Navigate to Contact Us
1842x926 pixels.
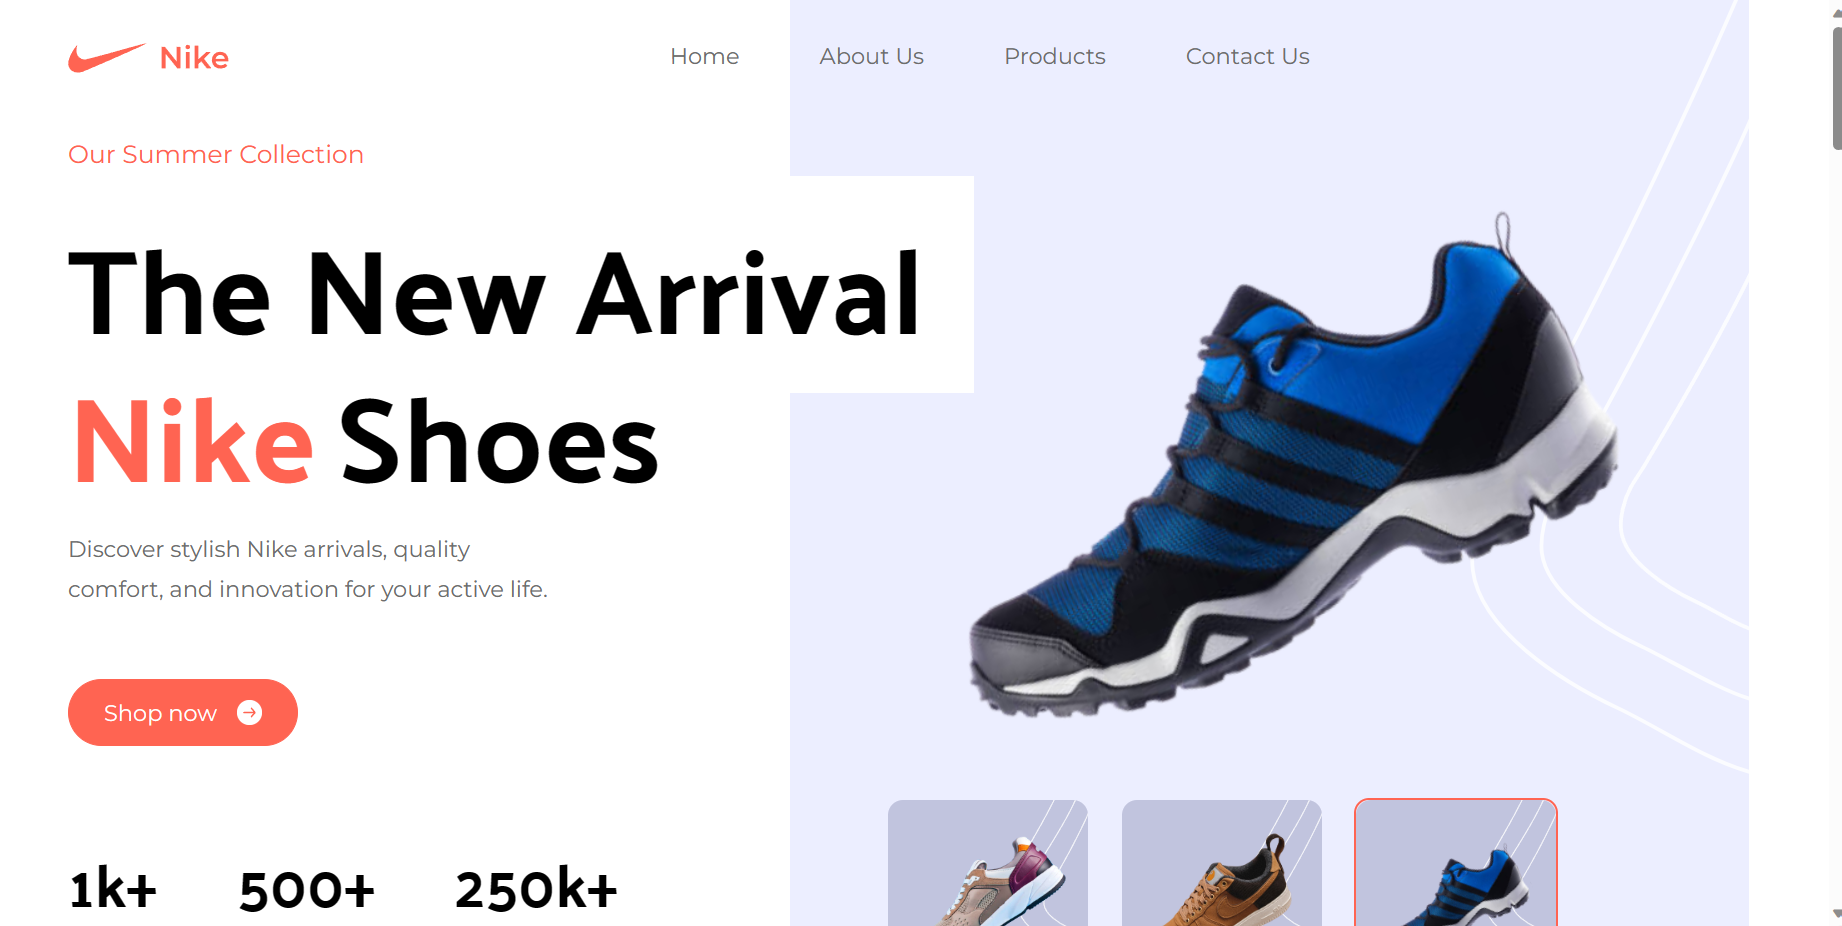tap(1248, 57)
